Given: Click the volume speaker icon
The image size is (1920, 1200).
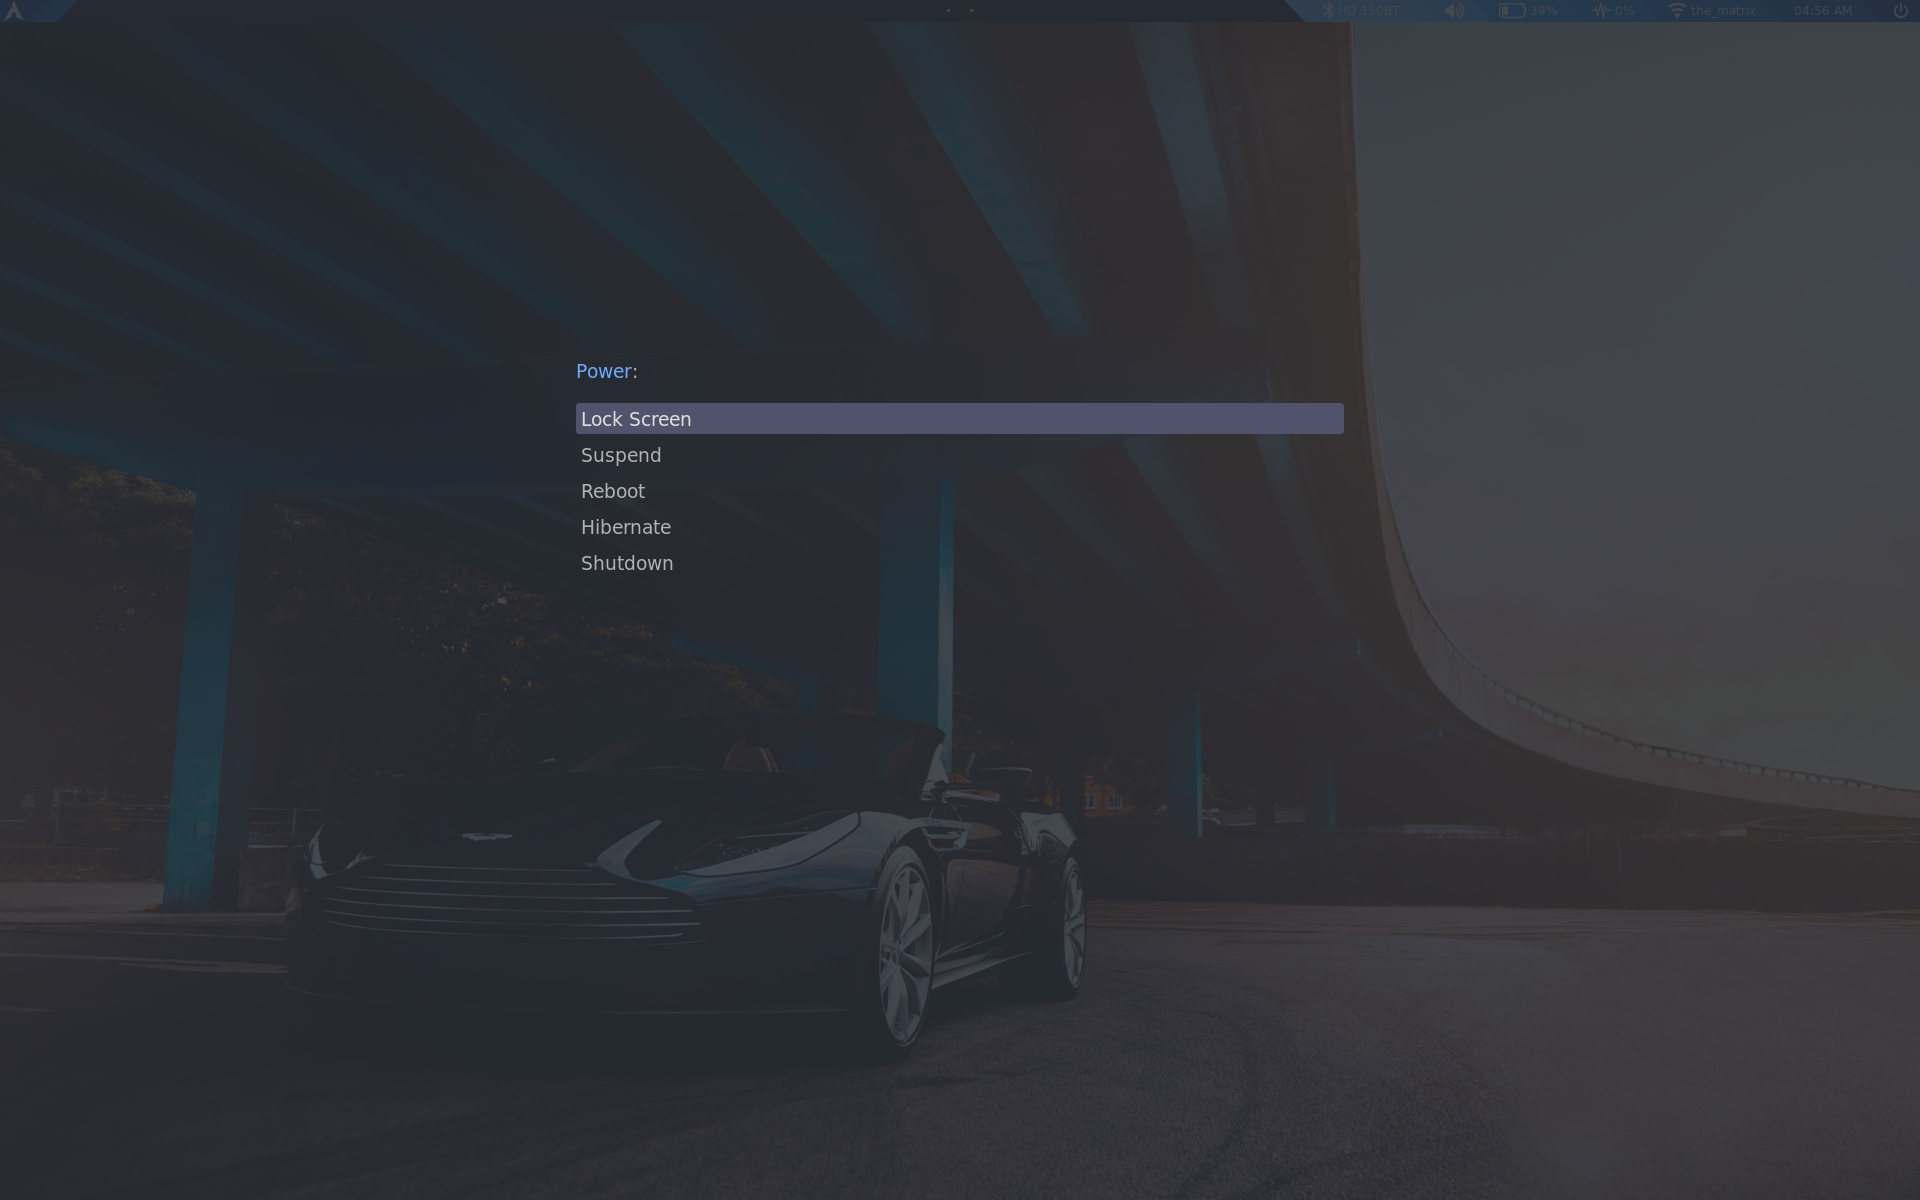Looking at the screenshot, I should tap(1454, 11).
